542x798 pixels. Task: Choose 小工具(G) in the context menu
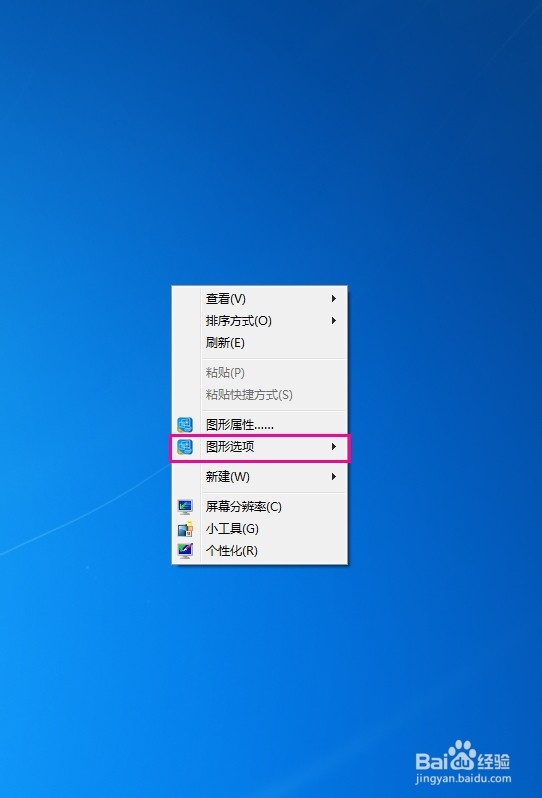click(x=260, y=529)
